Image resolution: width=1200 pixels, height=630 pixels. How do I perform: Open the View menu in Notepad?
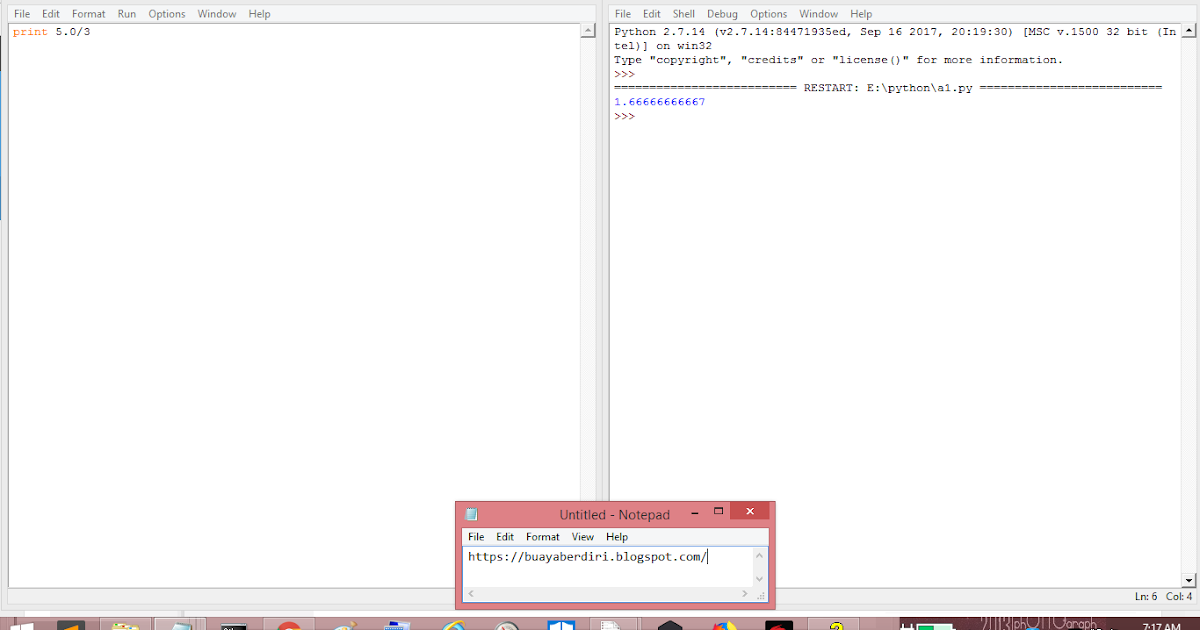583,536
